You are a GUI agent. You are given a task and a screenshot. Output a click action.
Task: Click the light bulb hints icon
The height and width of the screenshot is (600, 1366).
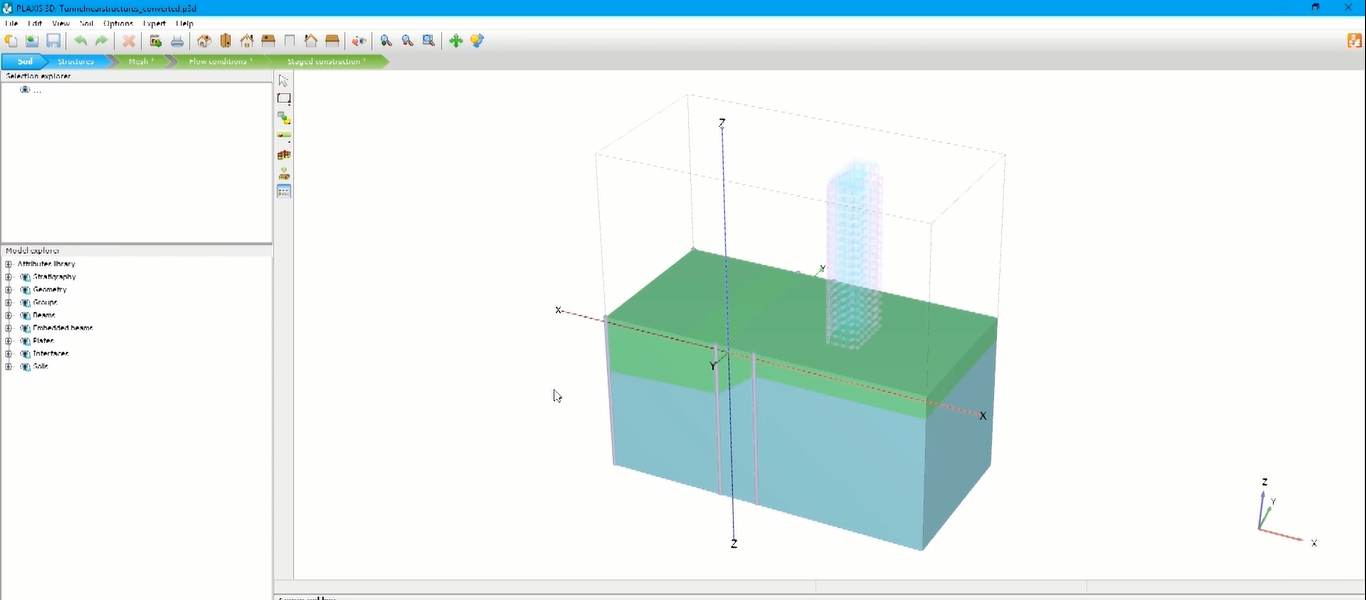(x=477, y=41)
